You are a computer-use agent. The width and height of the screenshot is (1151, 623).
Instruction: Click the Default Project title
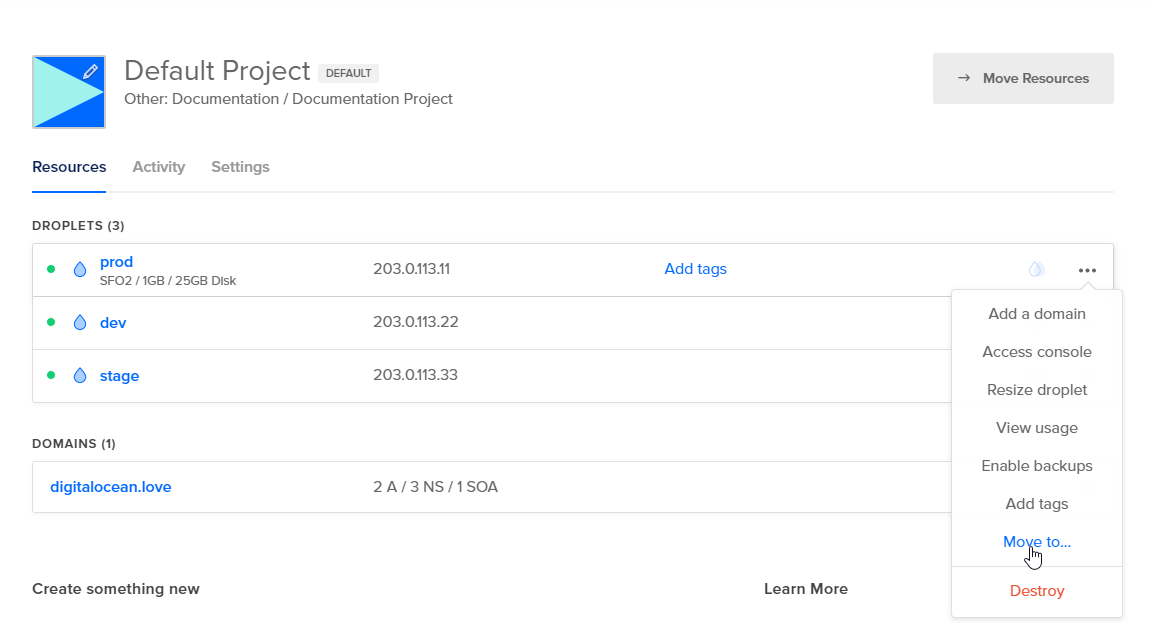[217, 71]
